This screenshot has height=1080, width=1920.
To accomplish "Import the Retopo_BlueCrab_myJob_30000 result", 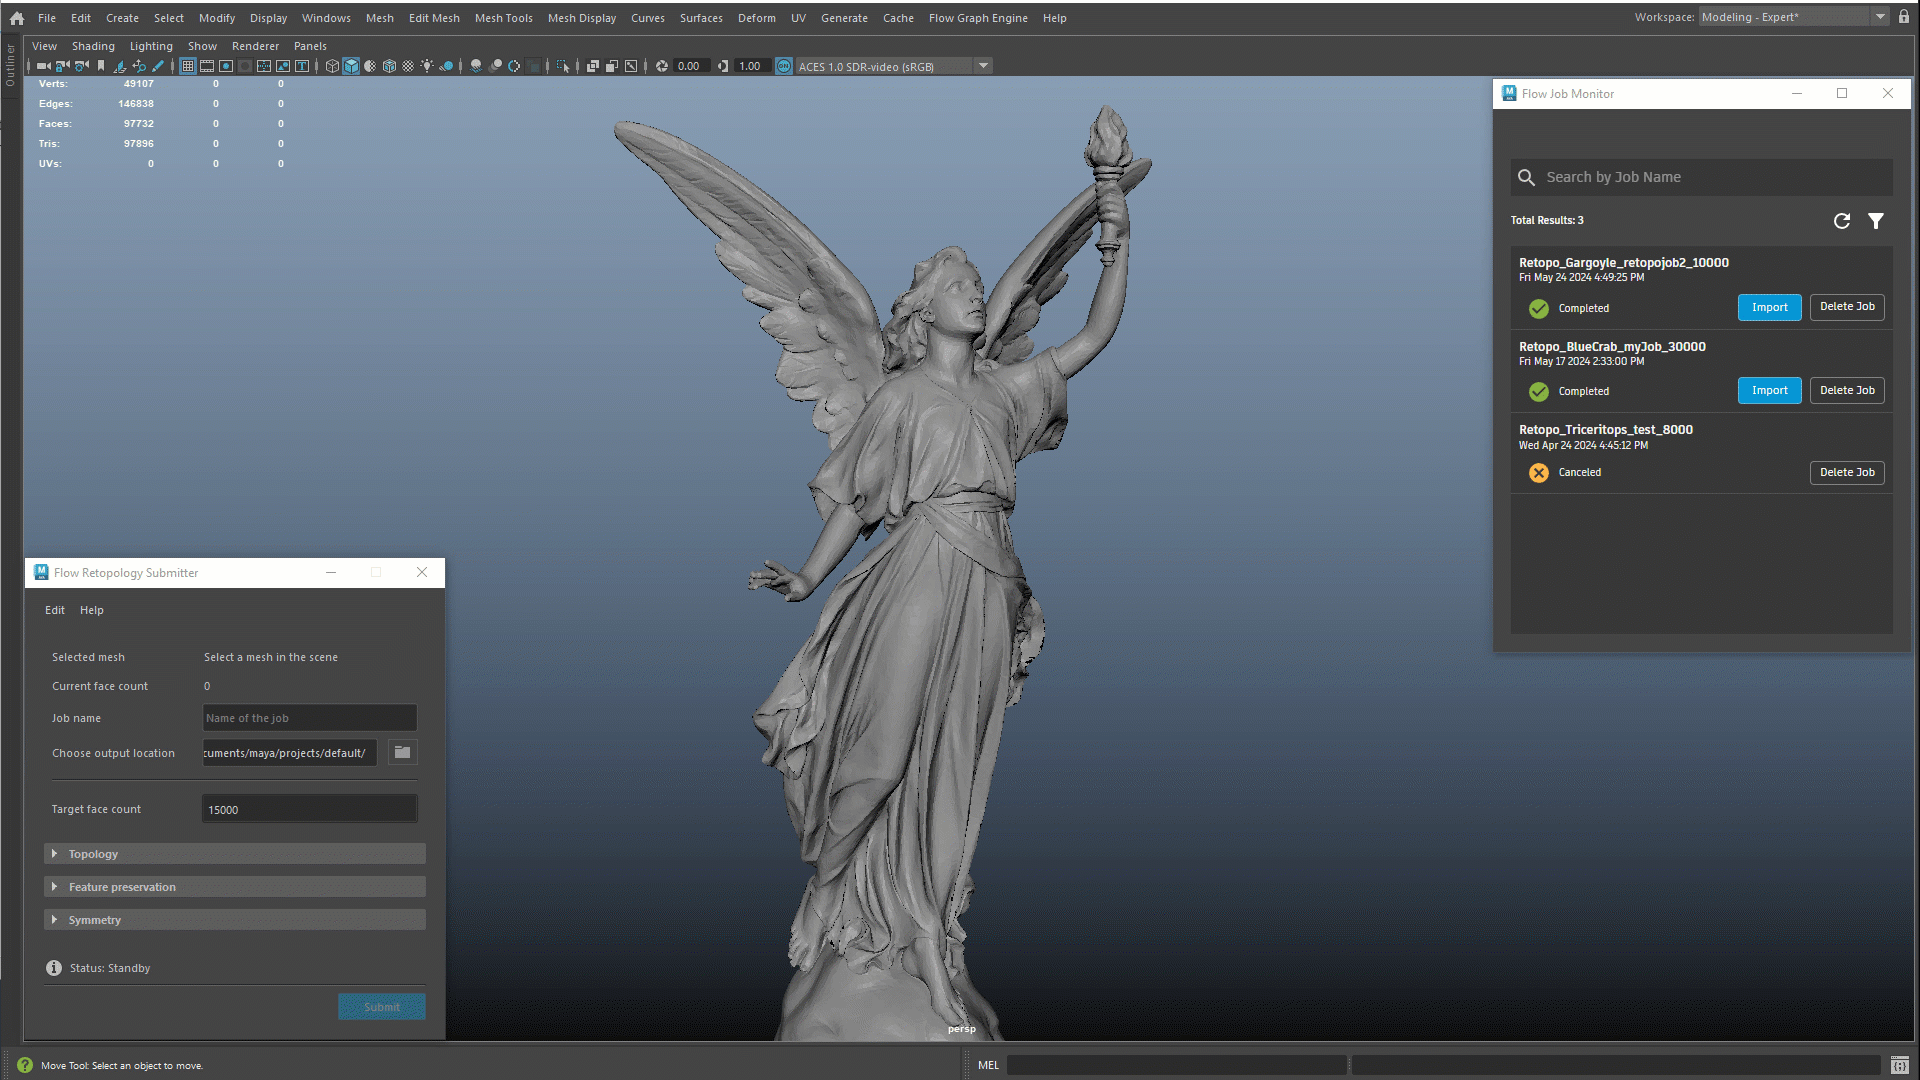I will tap(1769, 390).
